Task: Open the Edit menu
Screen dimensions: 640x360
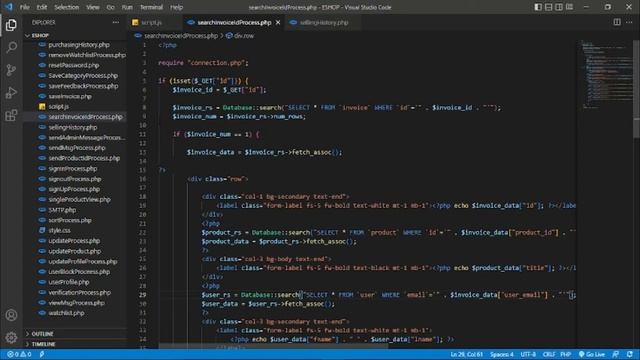Action: click(x=42, y=7)
